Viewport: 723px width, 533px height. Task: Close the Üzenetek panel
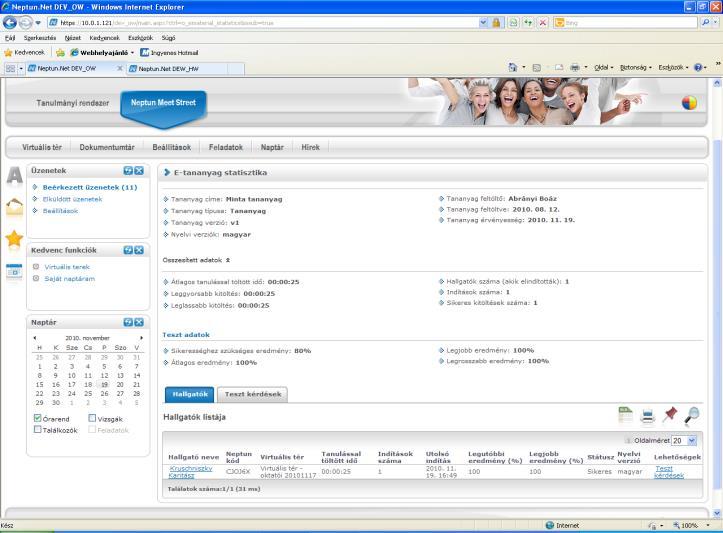point(139,171)
